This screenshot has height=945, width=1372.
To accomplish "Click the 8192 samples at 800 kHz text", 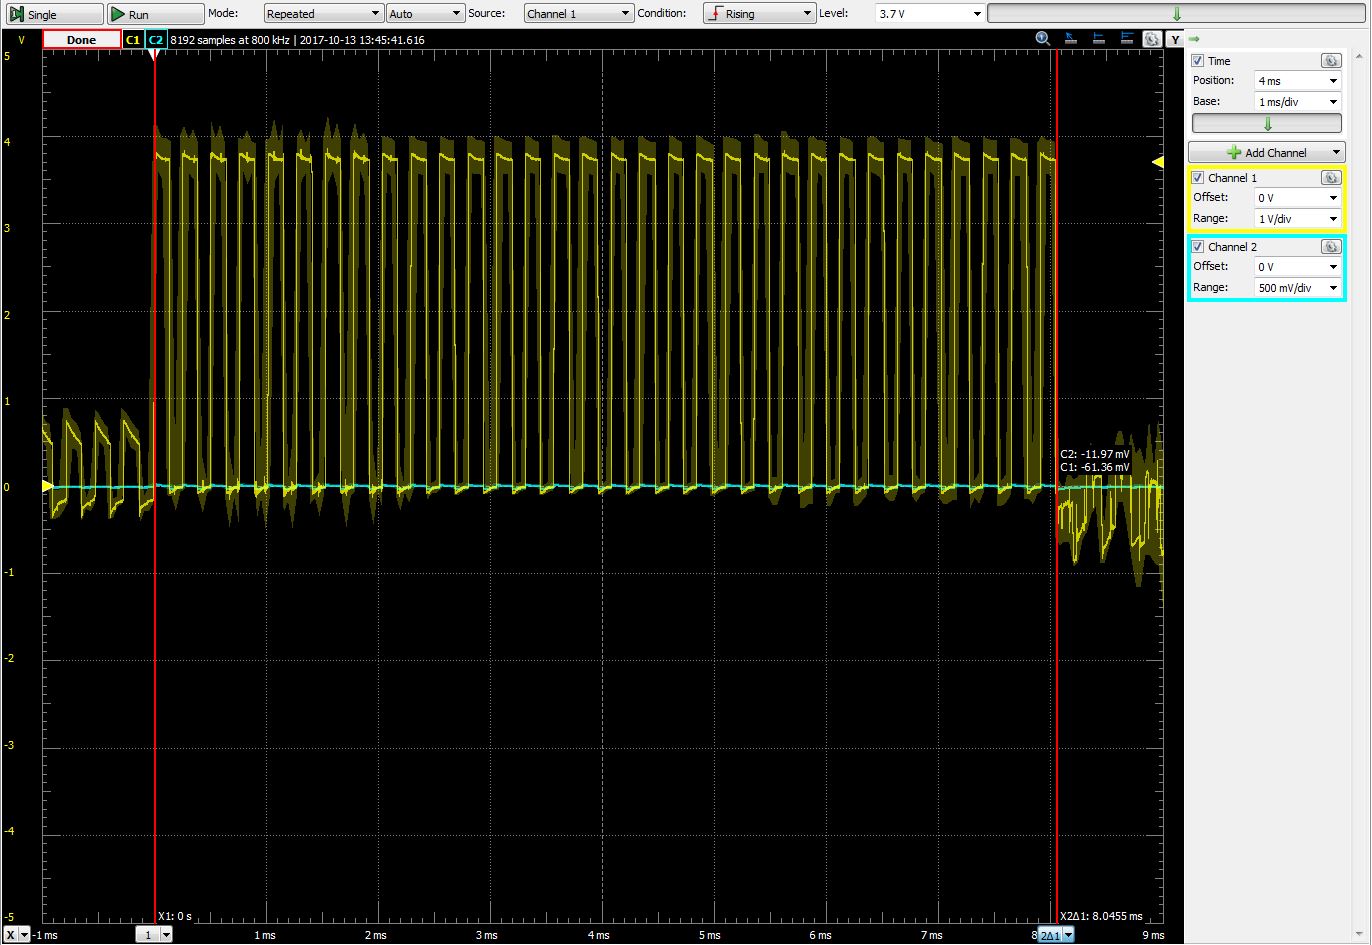I will point(231,40).
